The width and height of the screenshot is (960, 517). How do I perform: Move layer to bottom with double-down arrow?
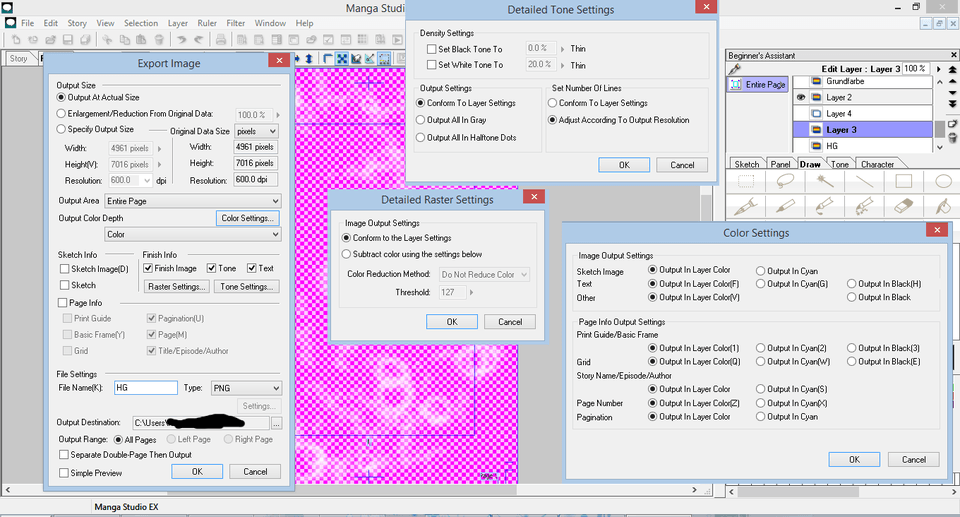(x=953, y=104)
